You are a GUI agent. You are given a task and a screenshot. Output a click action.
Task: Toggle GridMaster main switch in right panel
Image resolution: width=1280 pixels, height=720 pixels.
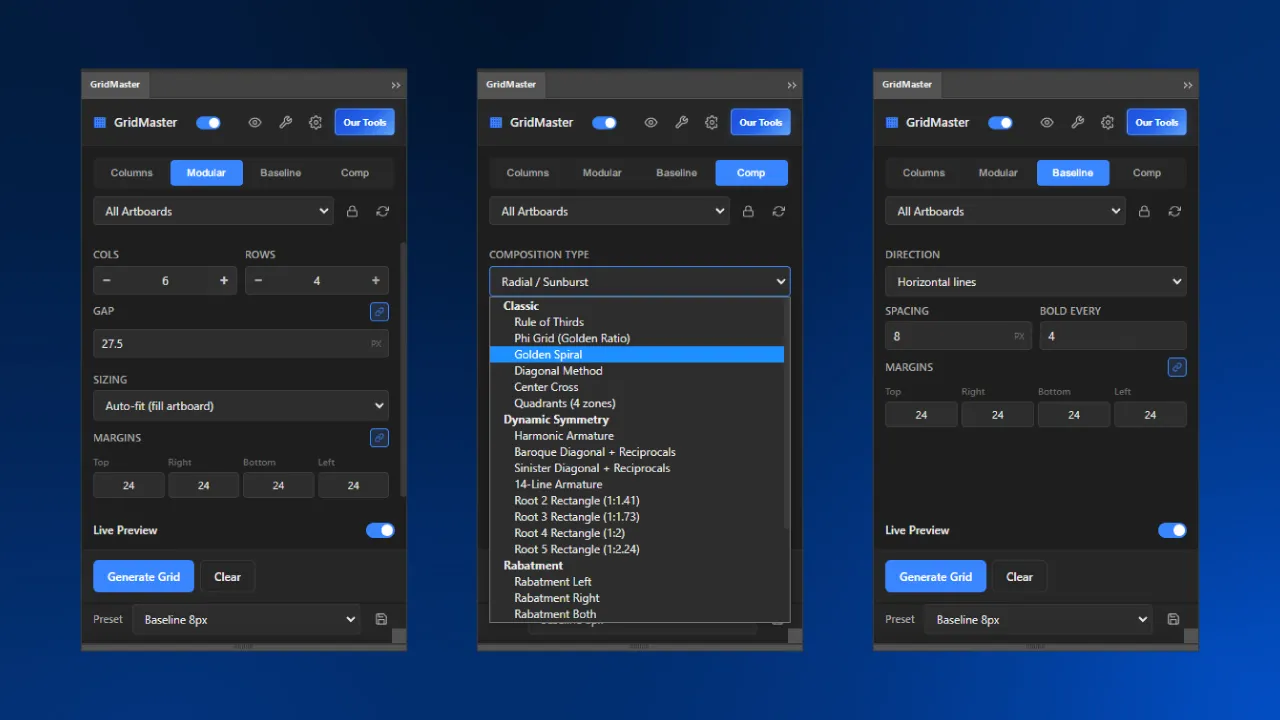tap(1000, 123)
